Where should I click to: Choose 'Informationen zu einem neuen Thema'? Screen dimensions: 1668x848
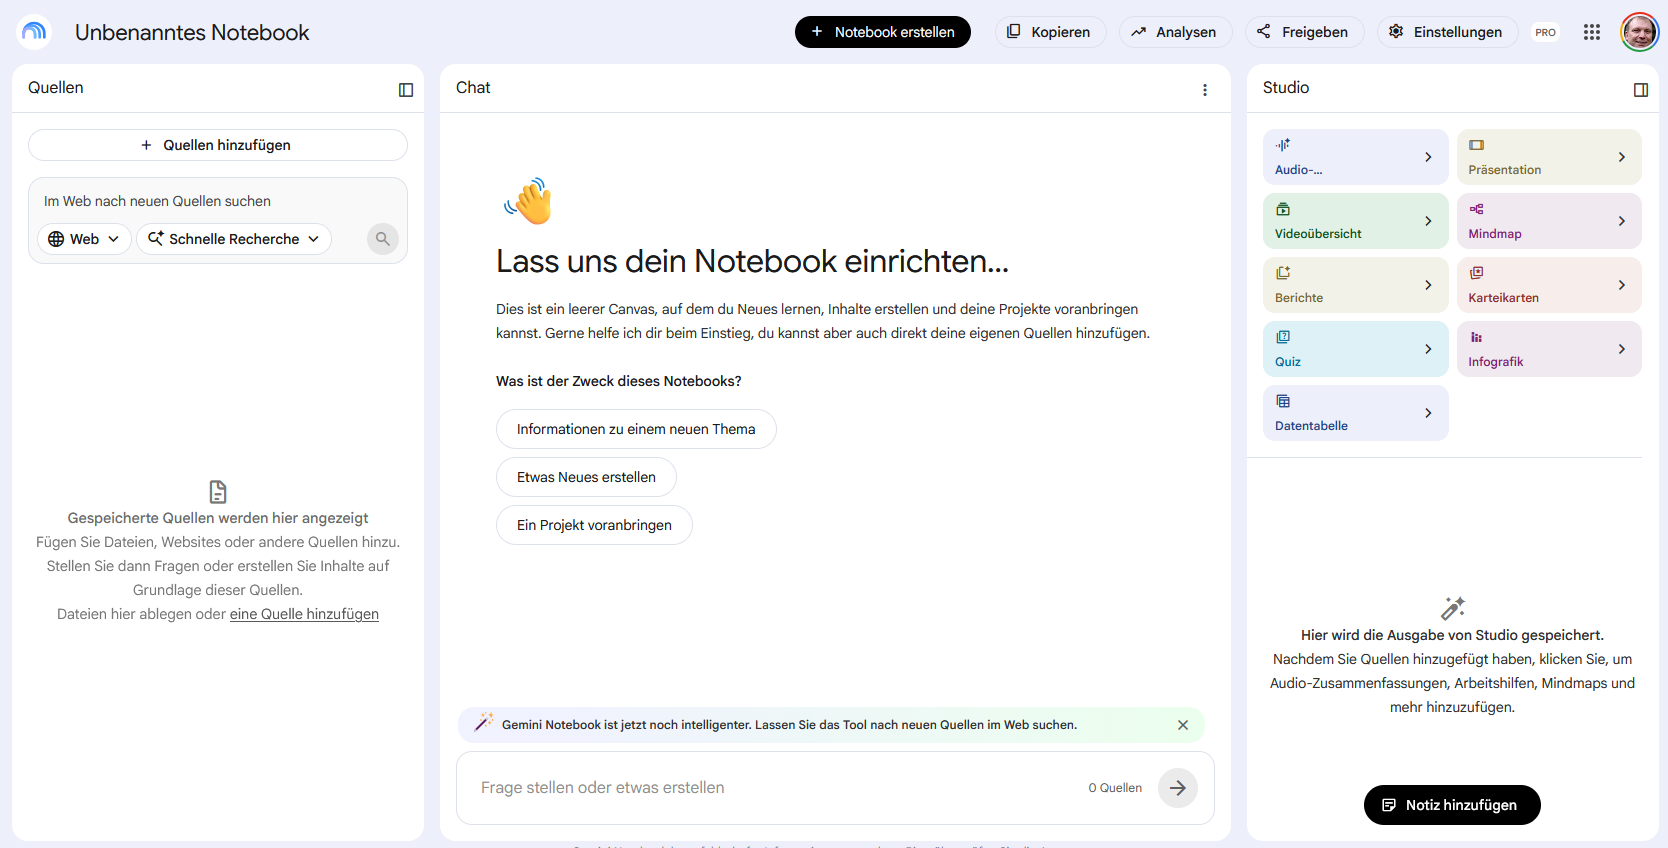click(636, 429)
